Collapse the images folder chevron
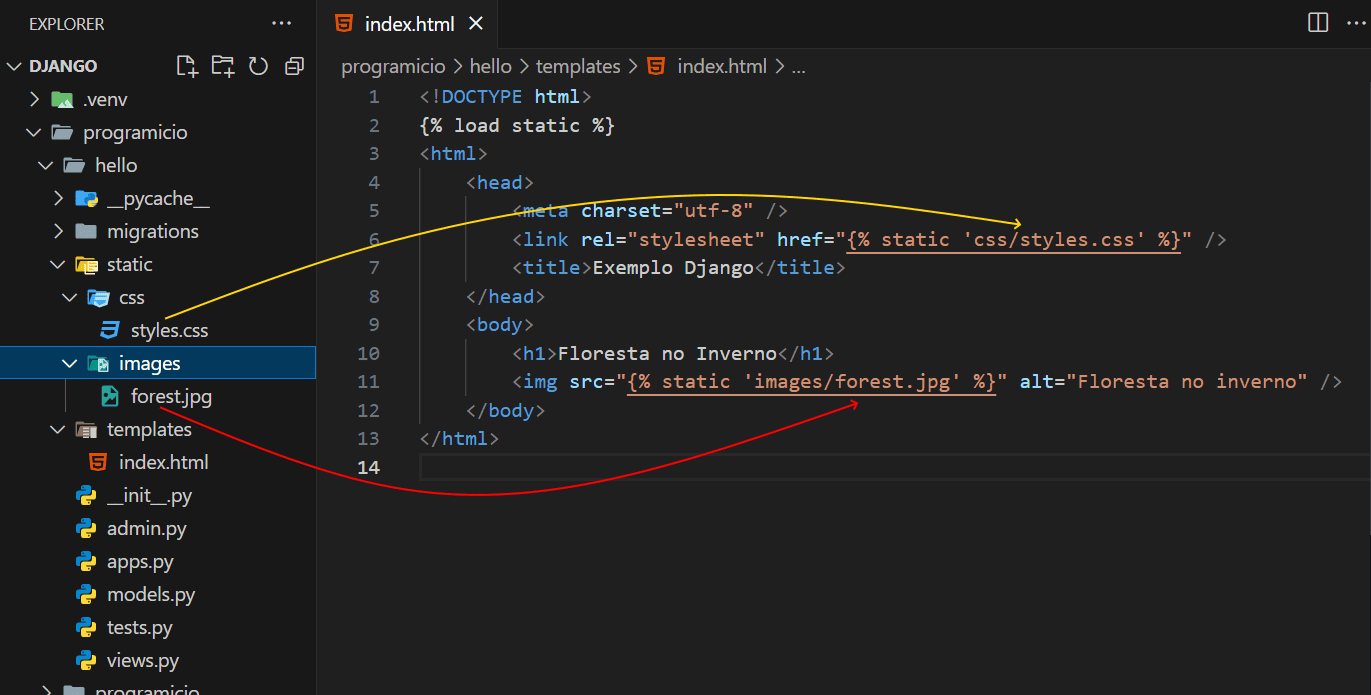 pyautogui.click(x=70, y=363)
